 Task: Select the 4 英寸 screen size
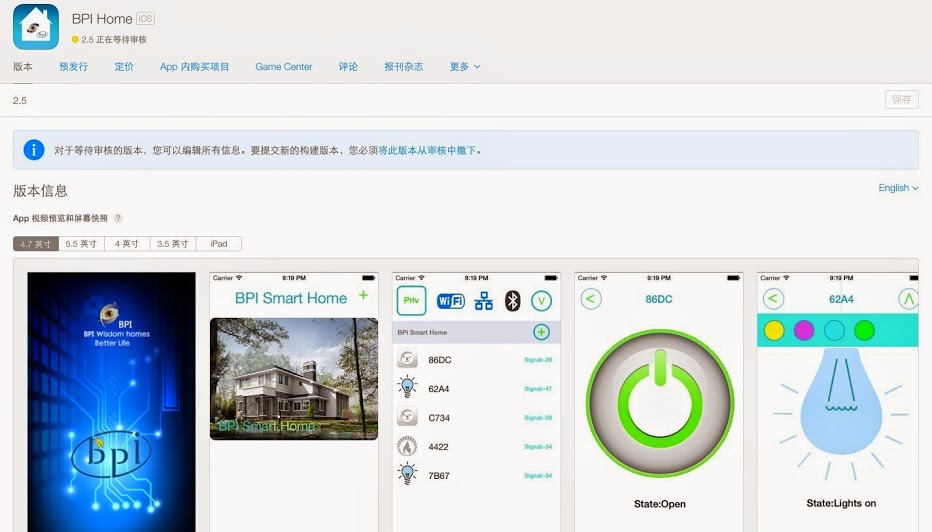(x=127, y=244)
